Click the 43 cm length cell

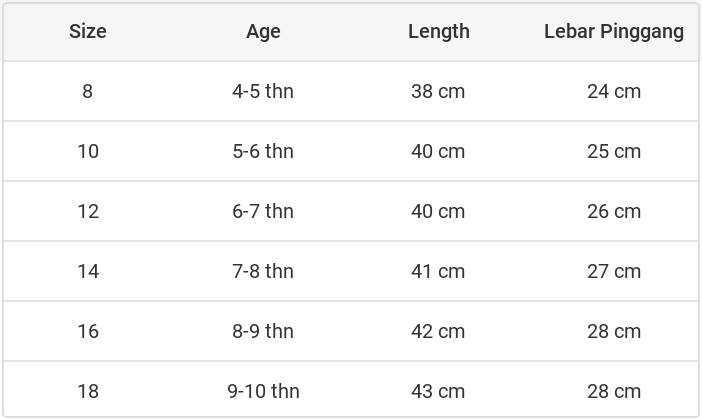(x=438, y=391)
